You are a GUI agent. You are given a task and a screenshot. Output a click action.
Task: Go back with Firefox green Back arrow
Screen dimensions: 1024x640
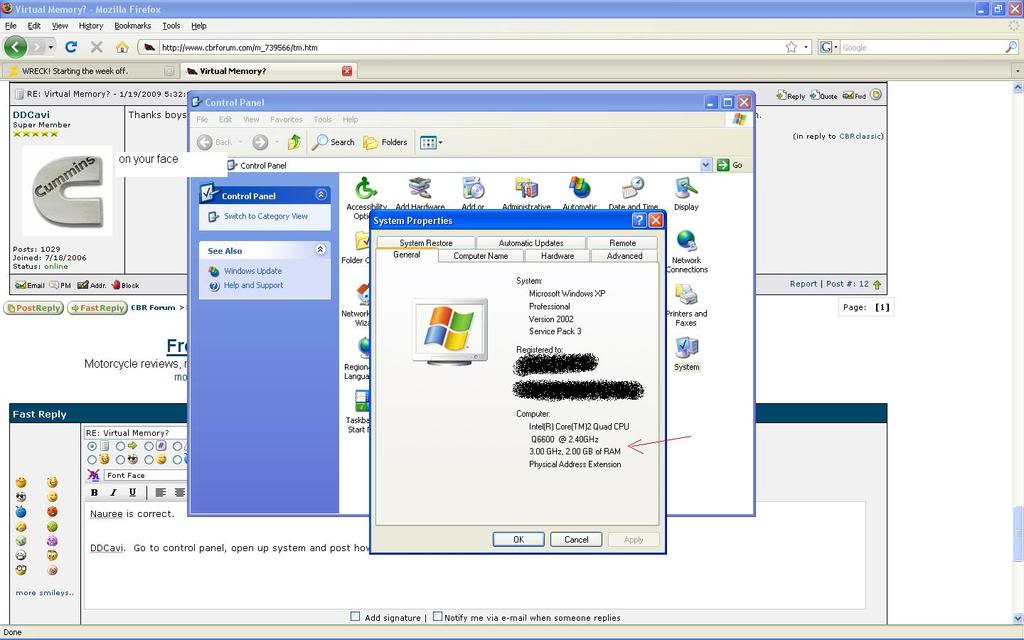[x=15, y=47]
